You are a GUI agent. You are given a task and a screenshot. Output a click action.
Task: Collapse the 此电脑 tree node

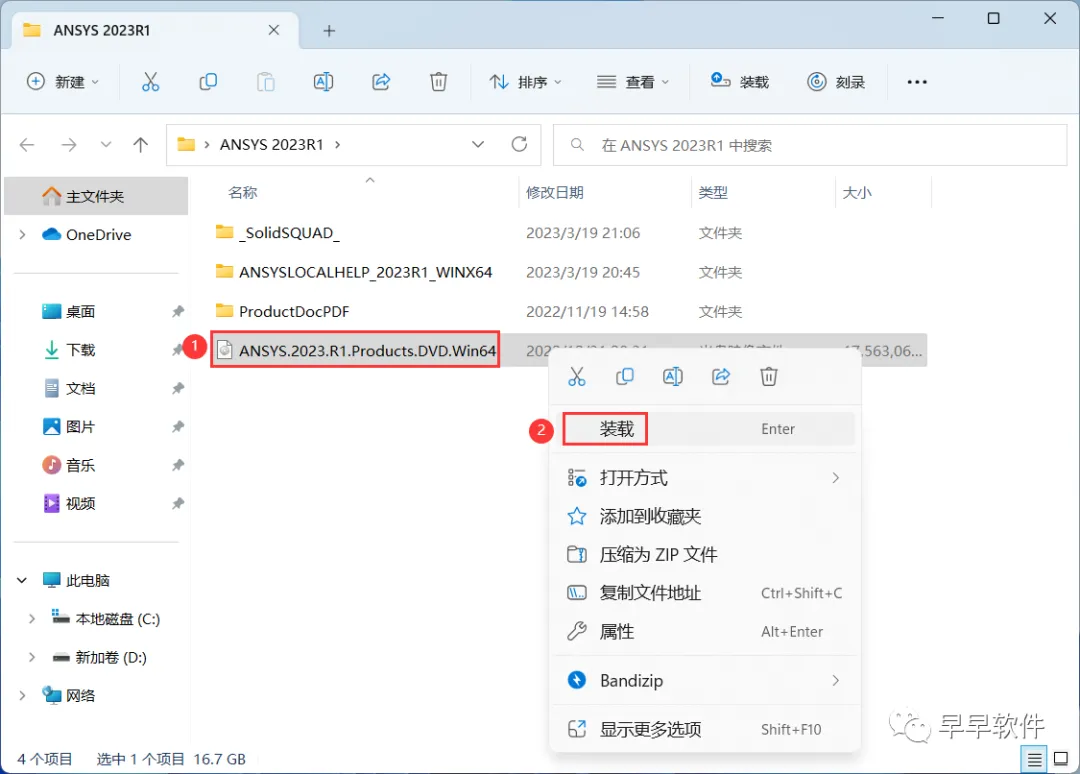[23, 580]
